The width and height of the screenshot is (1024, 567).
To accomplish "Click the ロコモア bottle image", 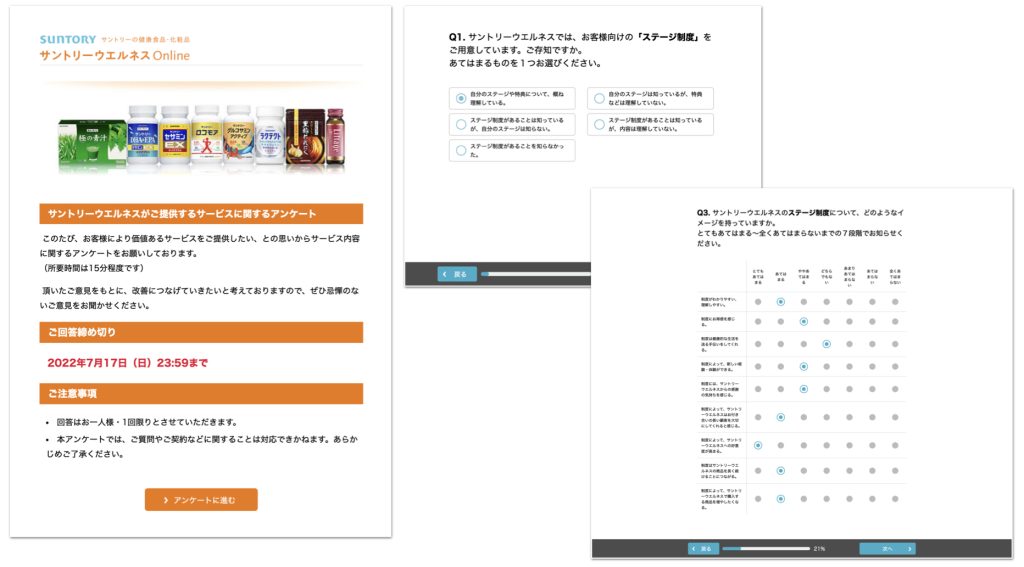I will (206, 135).
